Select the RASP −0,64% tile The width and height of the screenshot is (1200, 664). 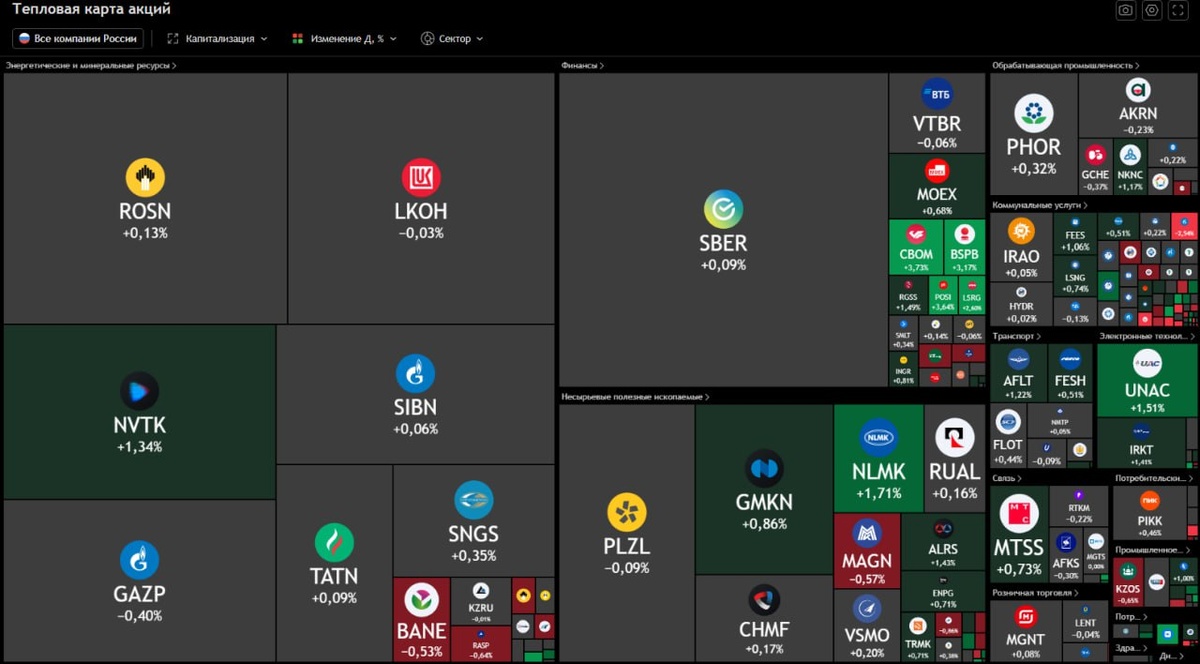tap(480, 644)
